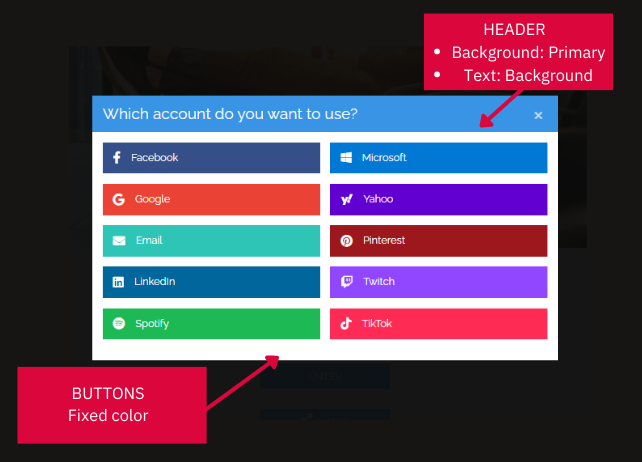Sign in with the Facebook label
The image size is (642, 462).
coord(155,158)
